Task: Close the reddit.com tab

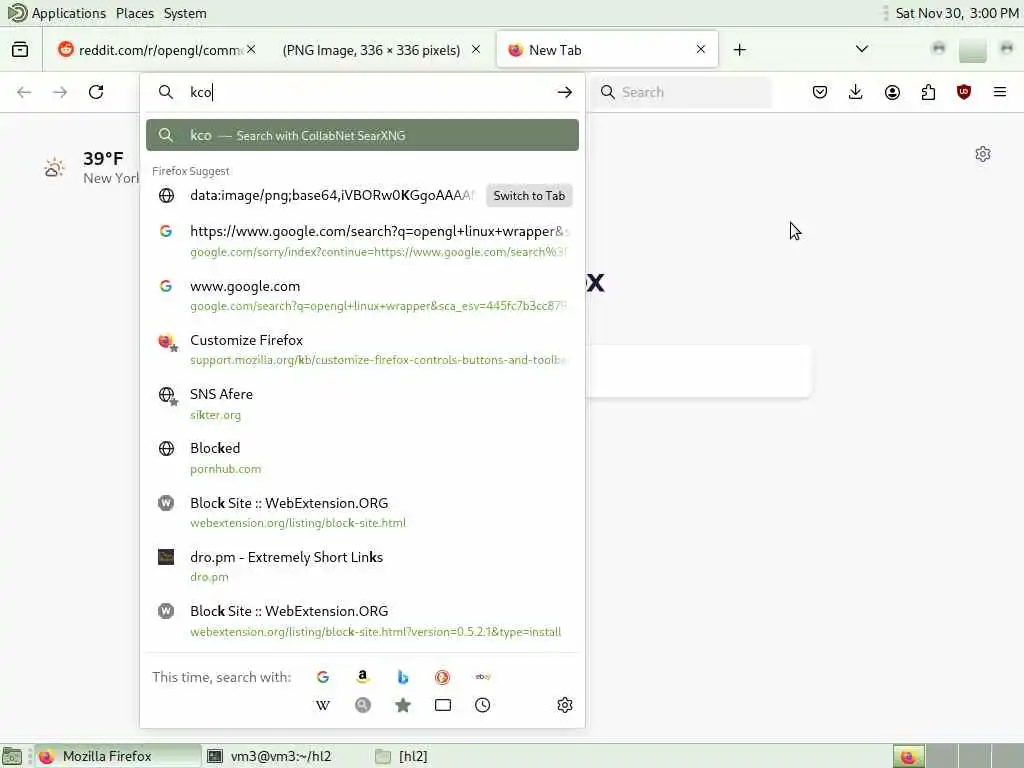Action: (251, 50)
